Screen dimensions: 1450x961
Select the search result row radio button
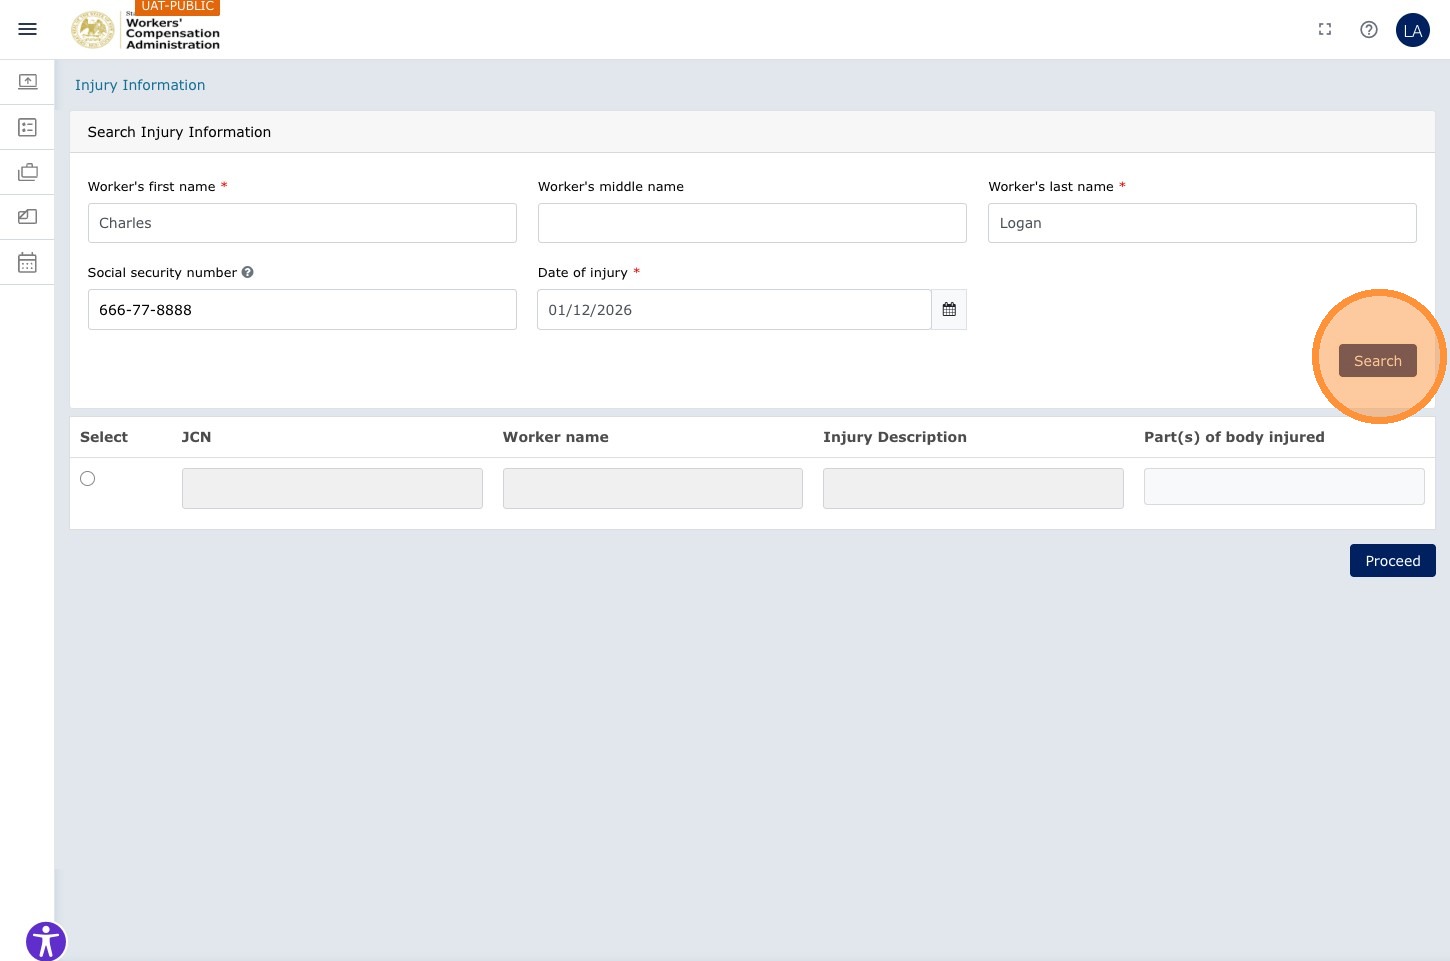point(88,479)
